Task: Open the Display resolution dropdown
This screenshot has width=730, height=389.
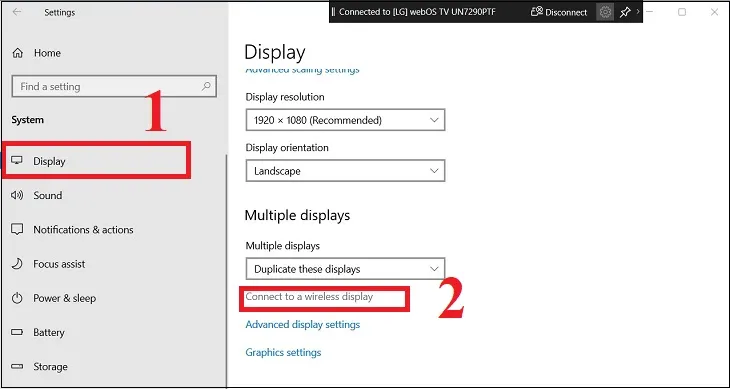Action: (345, 120)
